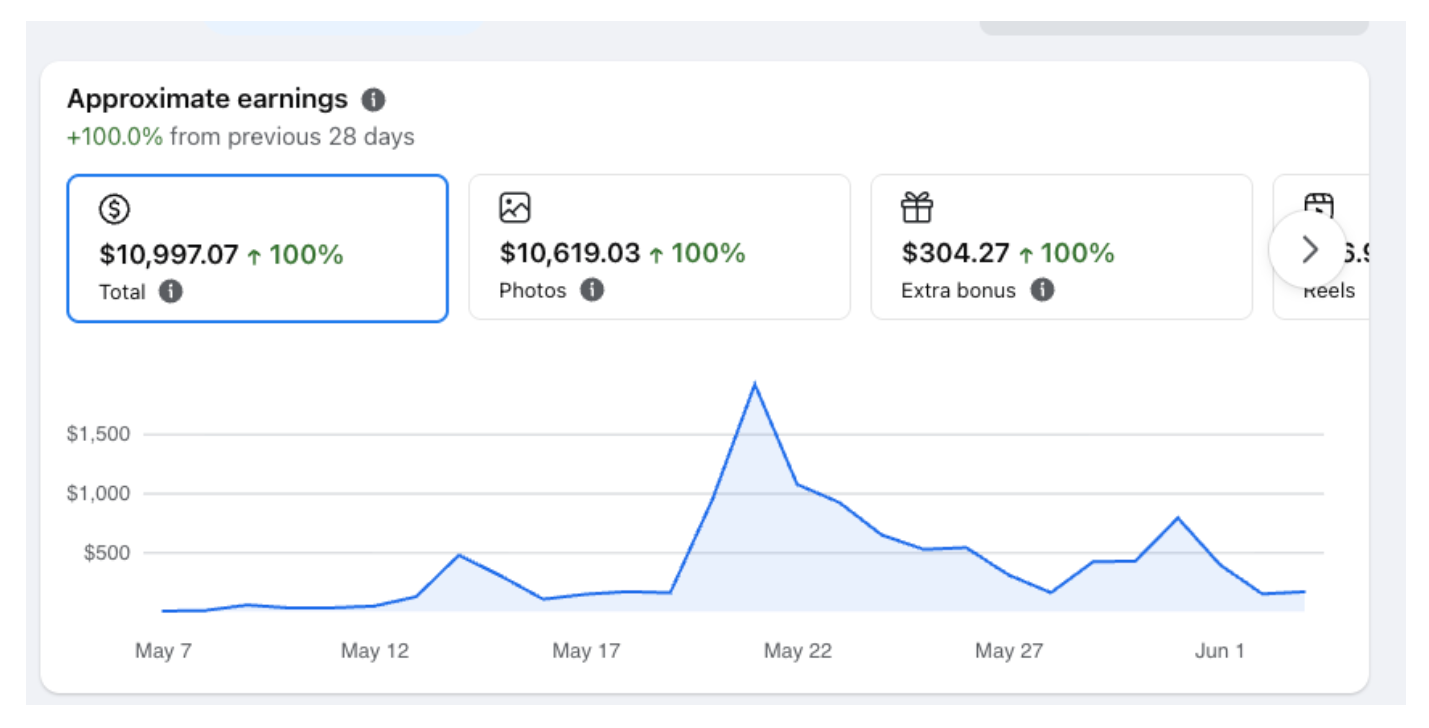Click the dollar sign icon in Total card
The height and width of the screenshot is (728, 1429).
115,209
